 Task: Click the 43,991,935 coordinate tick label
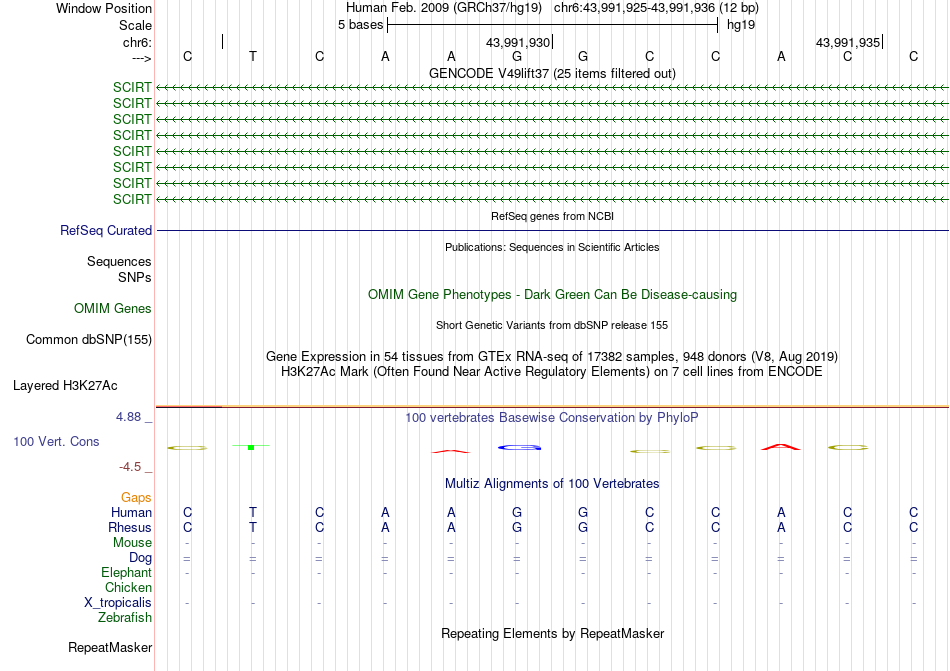click(848, 42)
